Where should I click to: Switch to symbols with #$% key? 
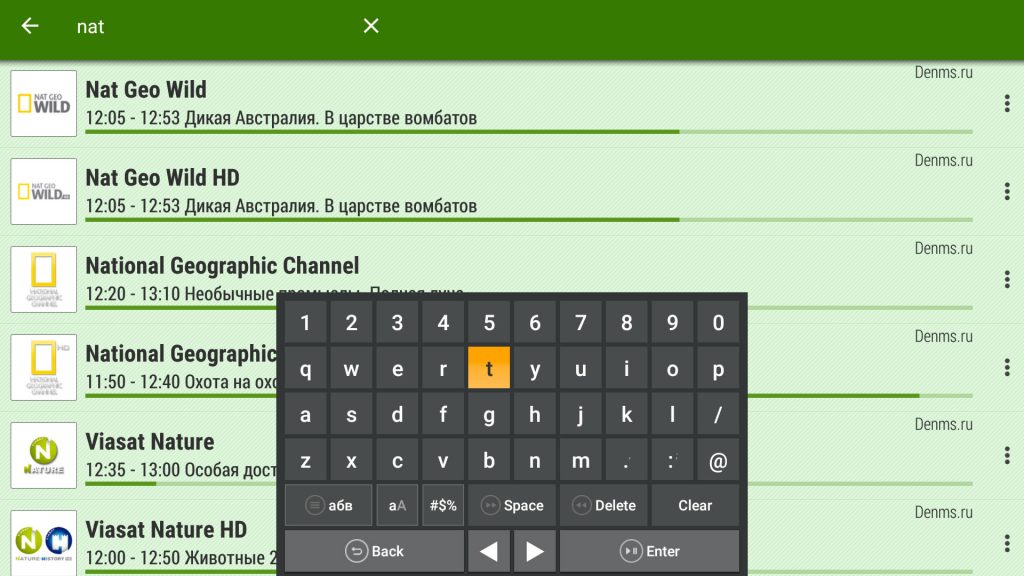coord(443,505)
